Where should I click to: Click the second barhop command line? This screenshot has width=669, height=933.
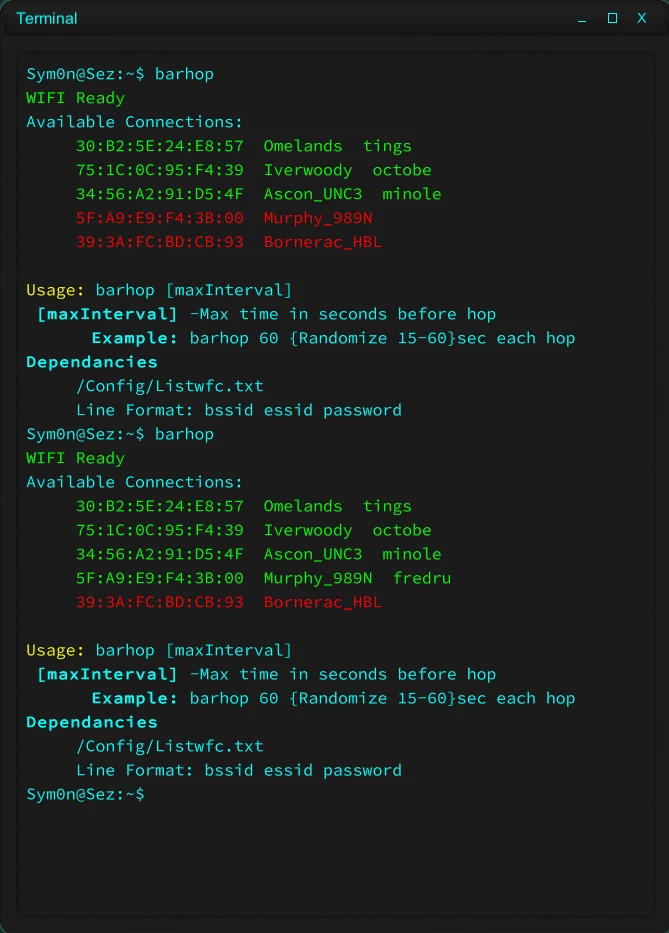120,434
